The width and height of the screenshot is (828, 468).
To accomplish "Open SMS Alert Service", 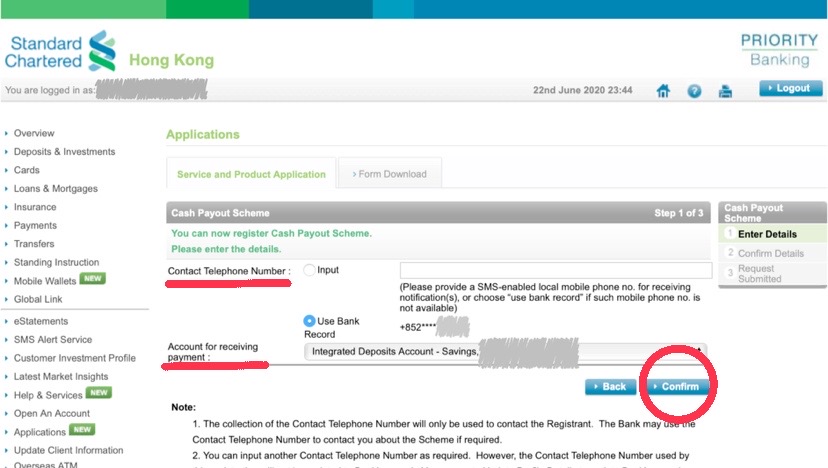I will 53,340.
